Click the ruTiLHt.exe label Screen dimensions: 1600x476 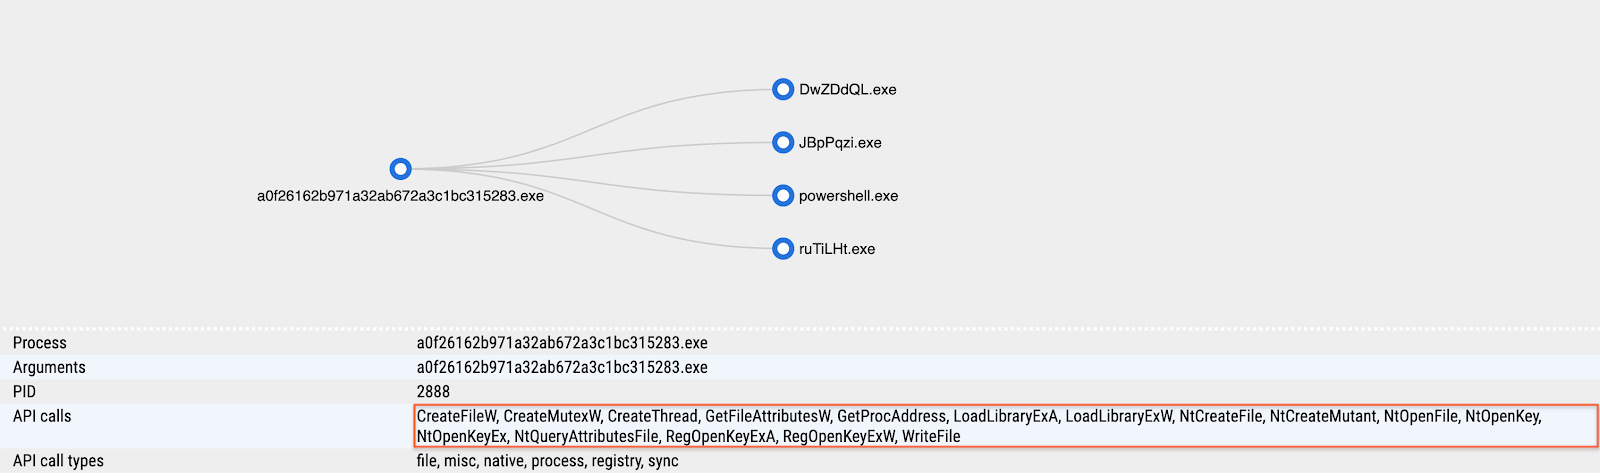pos(837,249)
